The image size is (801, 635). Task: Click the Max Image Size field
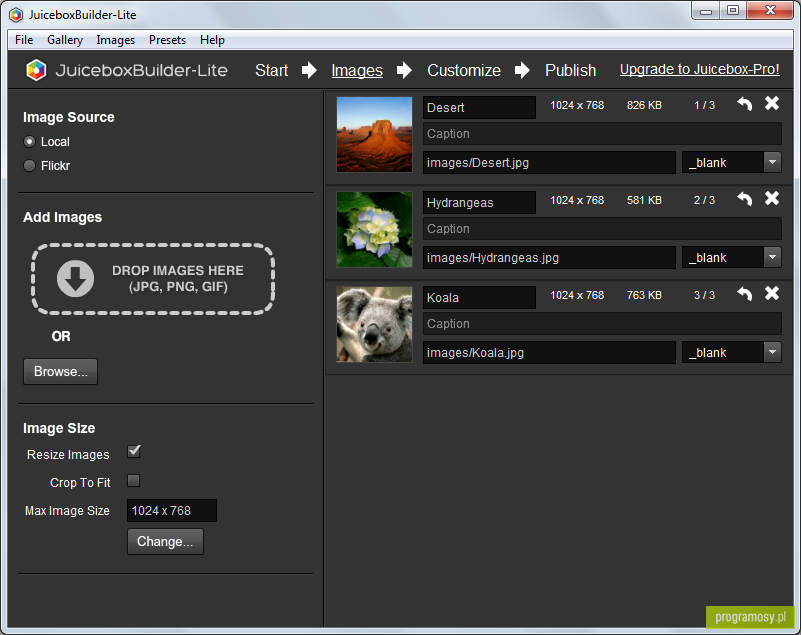[x=172, y=510]
